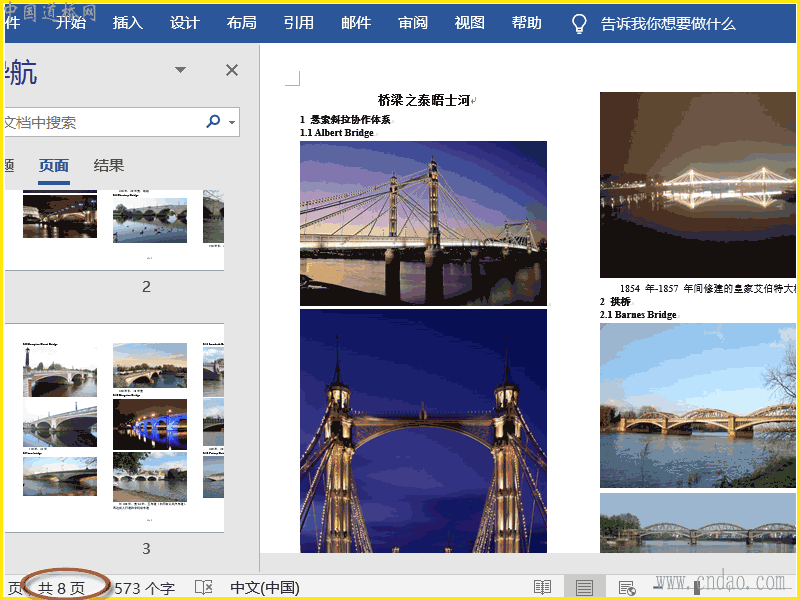Open the 引用 ribbon tab
800x600 pixels.
pyautogui.click(x=299, y=23)
